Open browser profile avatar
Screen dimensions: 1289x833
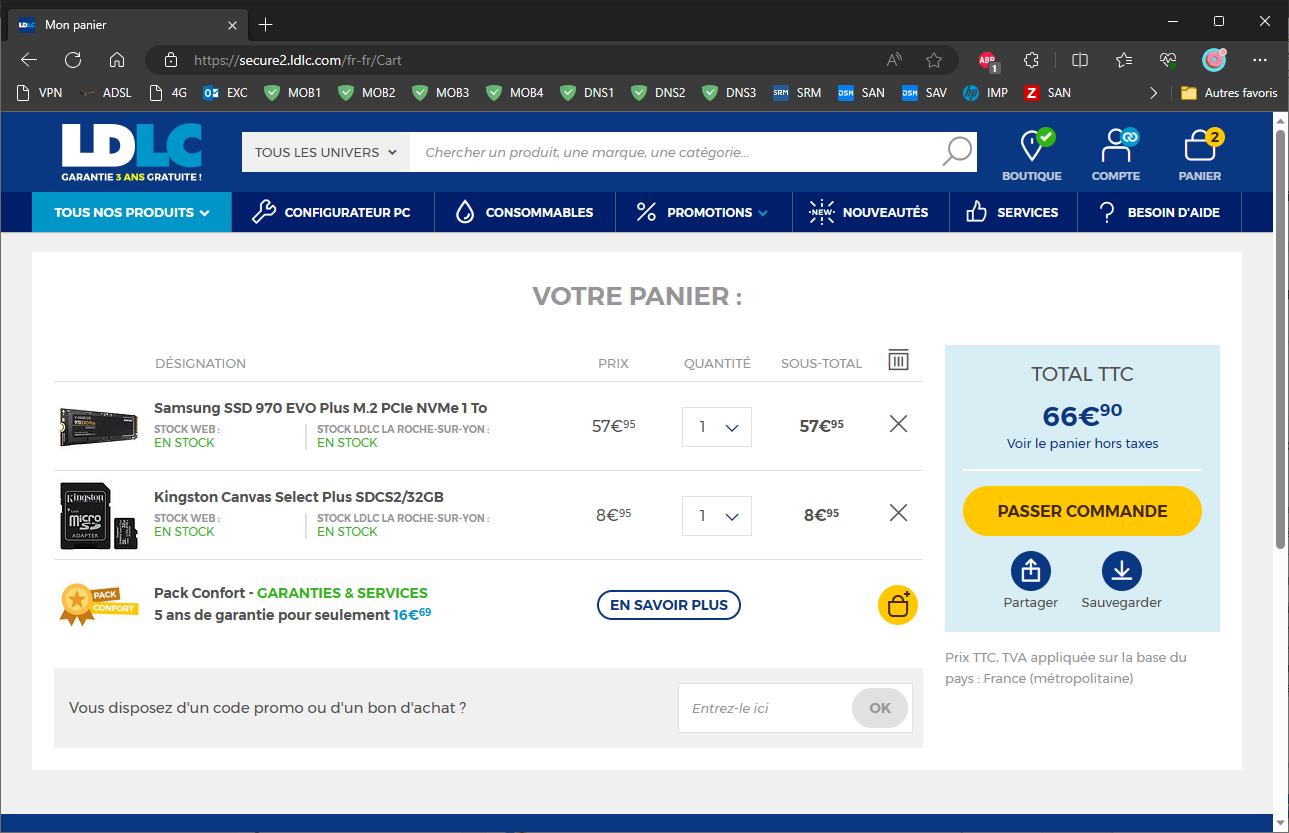point(1214,60)
